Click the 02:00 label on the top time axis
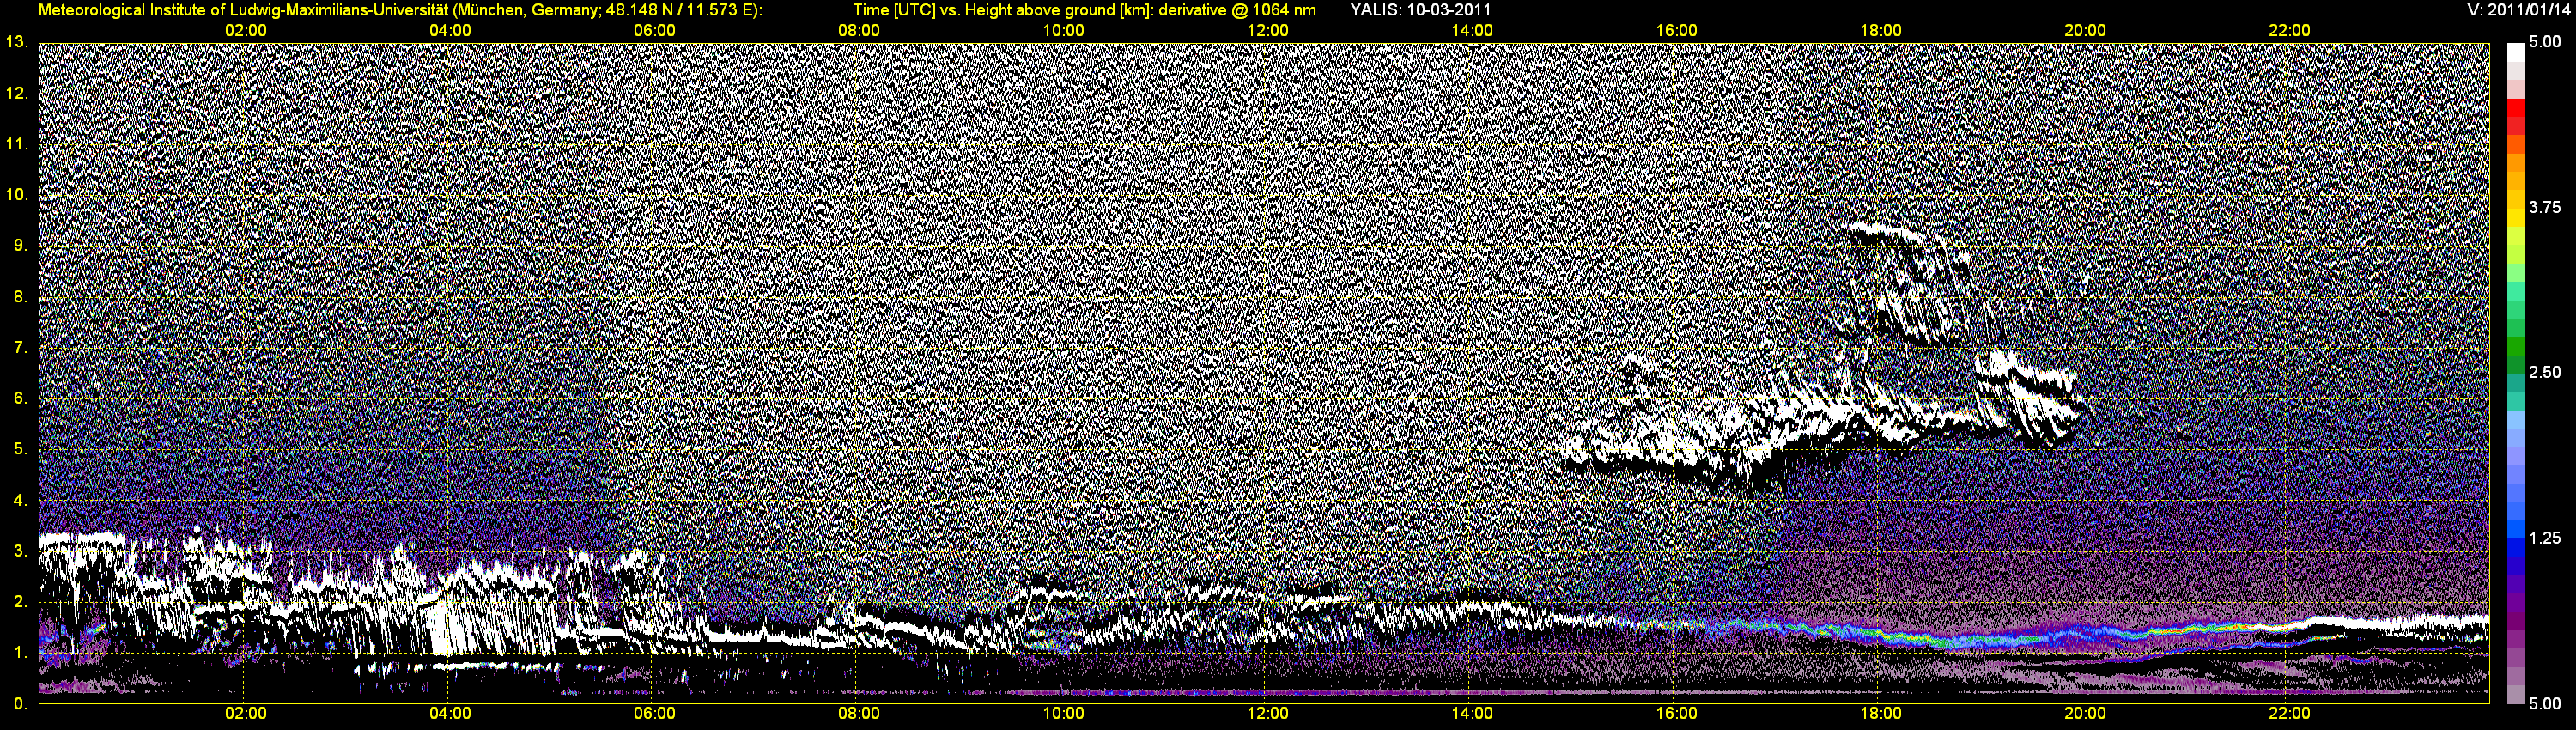The width and height of the screenshot is (2576, 730). pos(245,30)
